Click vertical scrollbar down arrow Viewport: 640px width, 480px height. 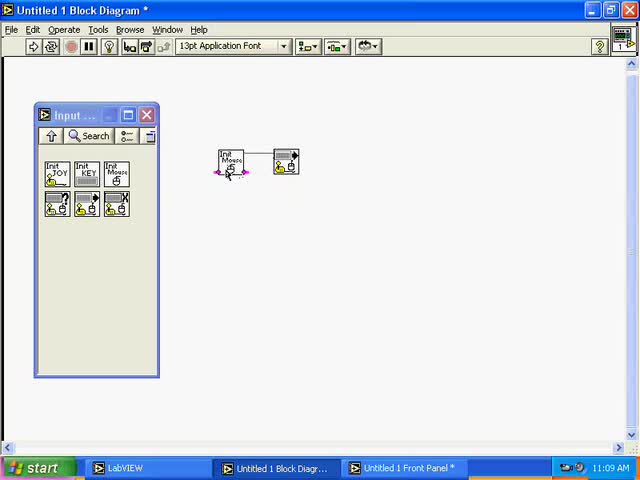click(631, 435)
